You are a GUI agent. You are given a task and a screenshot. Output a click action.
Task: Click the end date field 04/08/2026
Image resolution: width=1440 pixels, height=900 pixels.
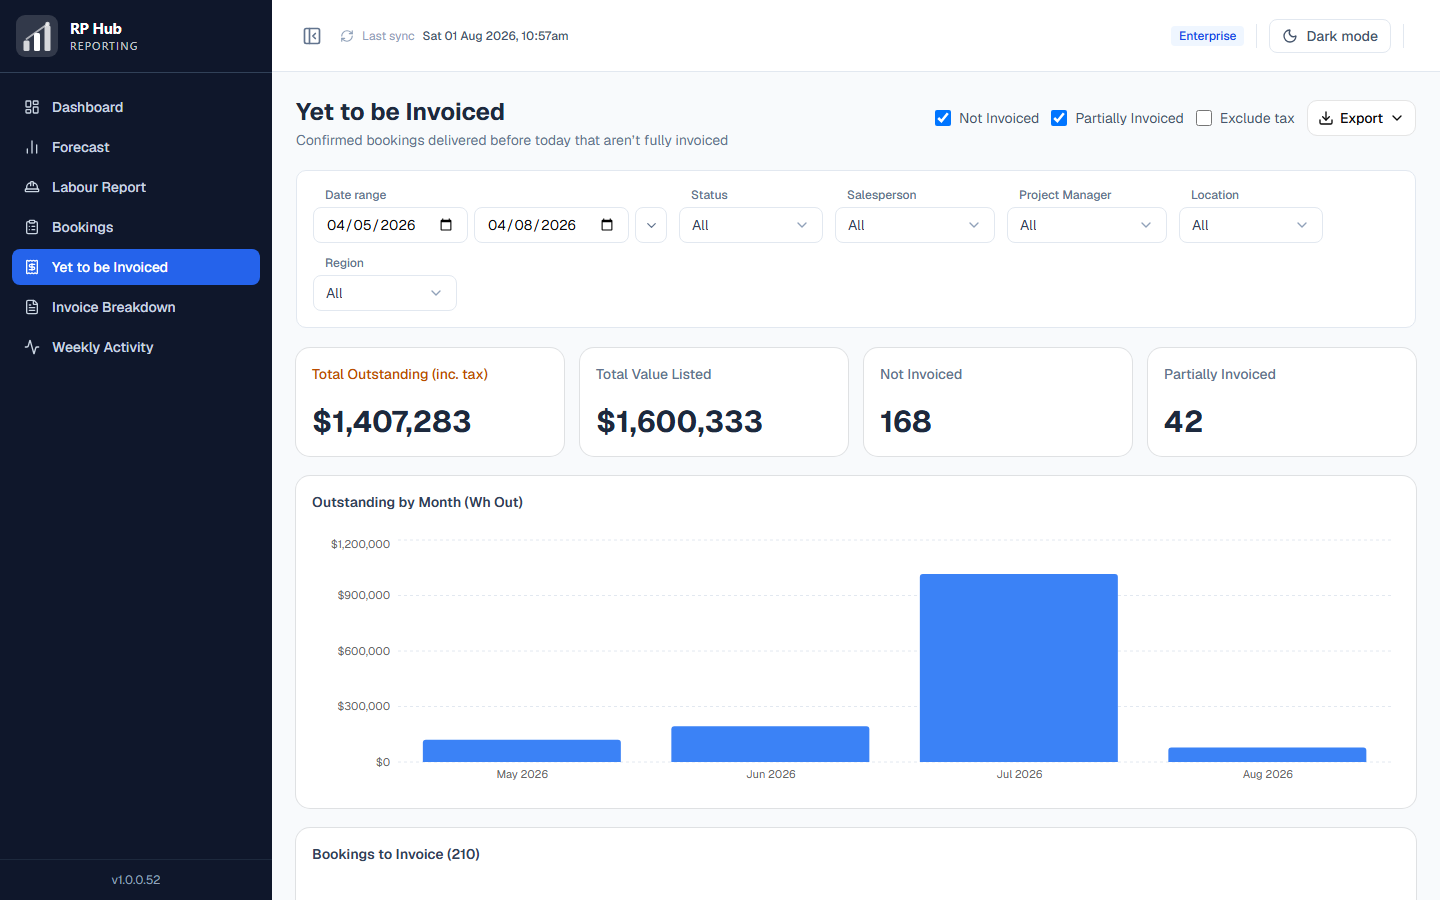pyautogui.click(x=551, y=225)
